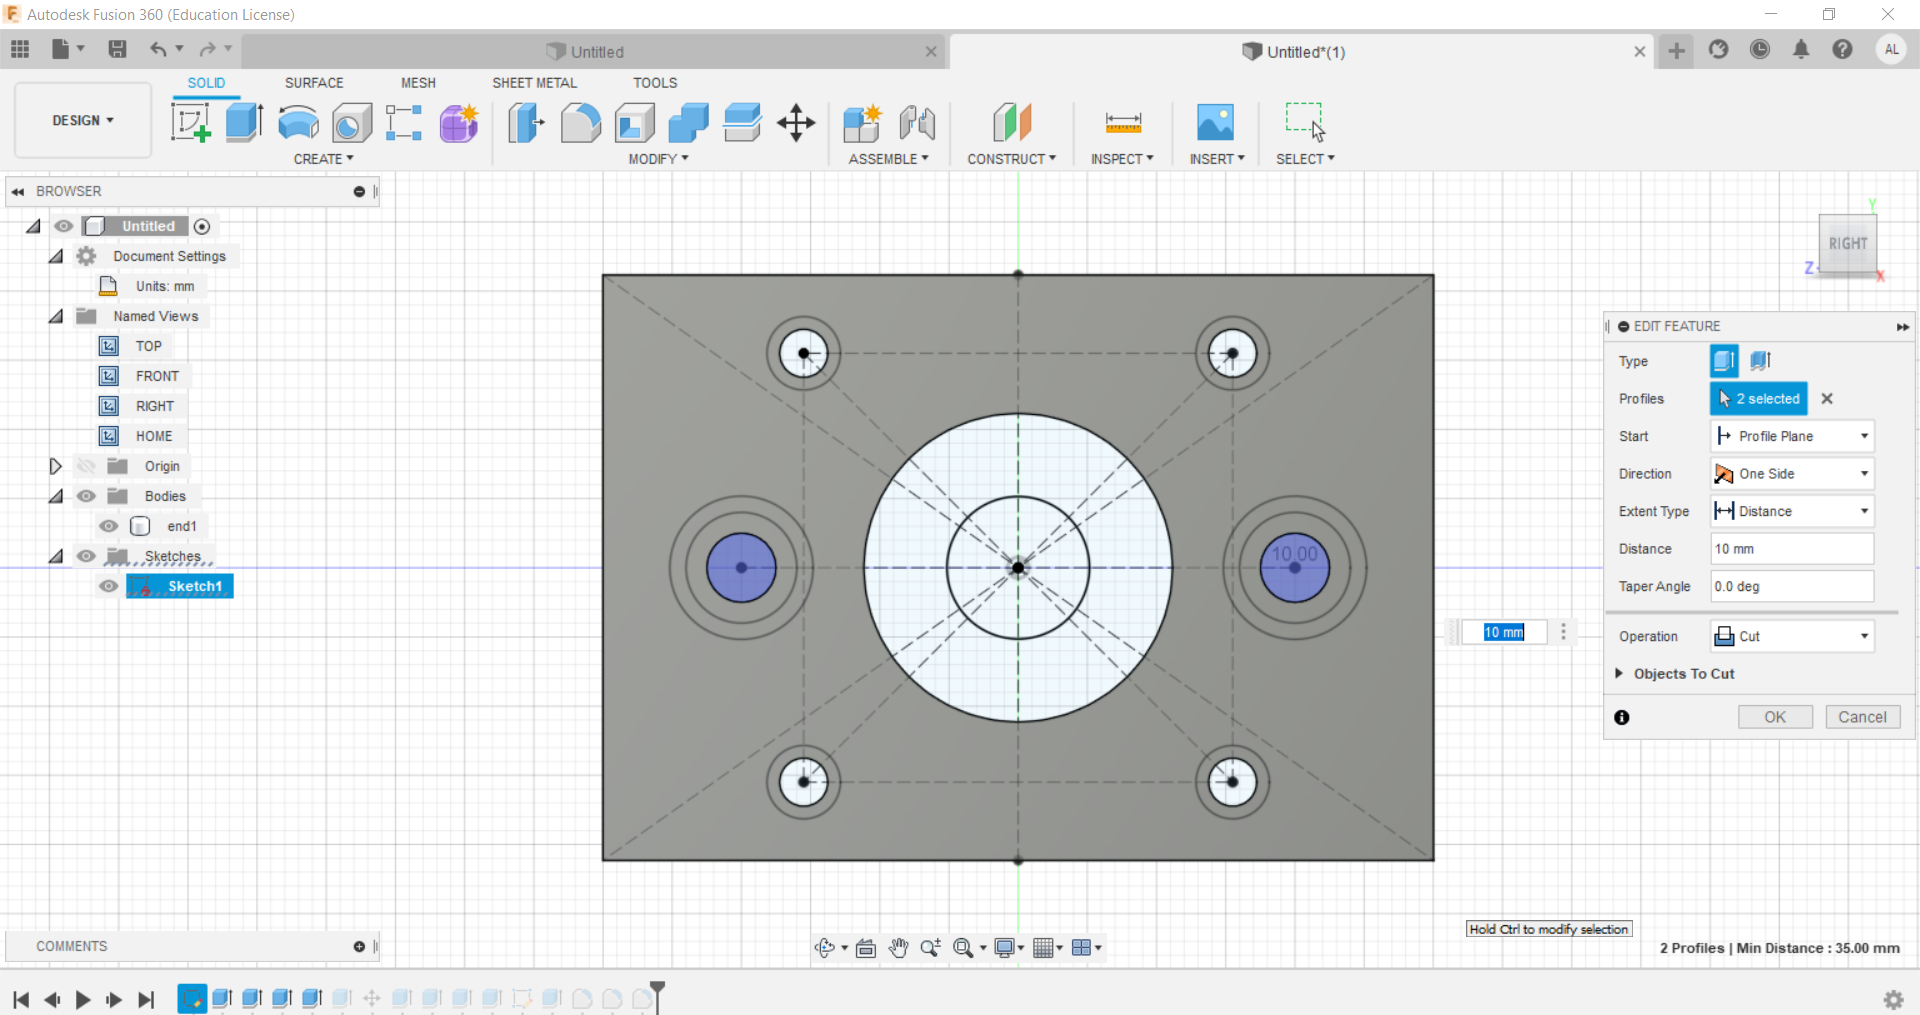
Task: Open the Extent Type Distance dropdown
Action: click(1791, 511)
